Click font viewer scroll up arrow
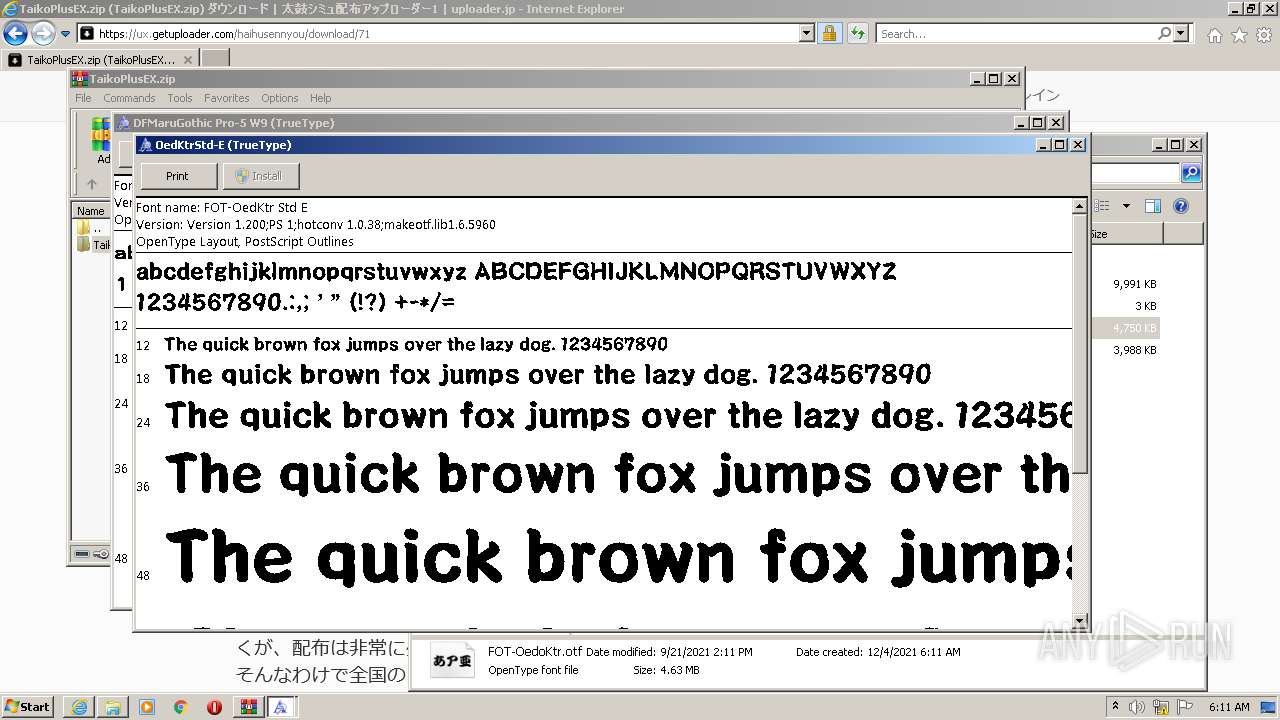The width and height of the screenshot is (1280, 720). (x=1079, y=206)
